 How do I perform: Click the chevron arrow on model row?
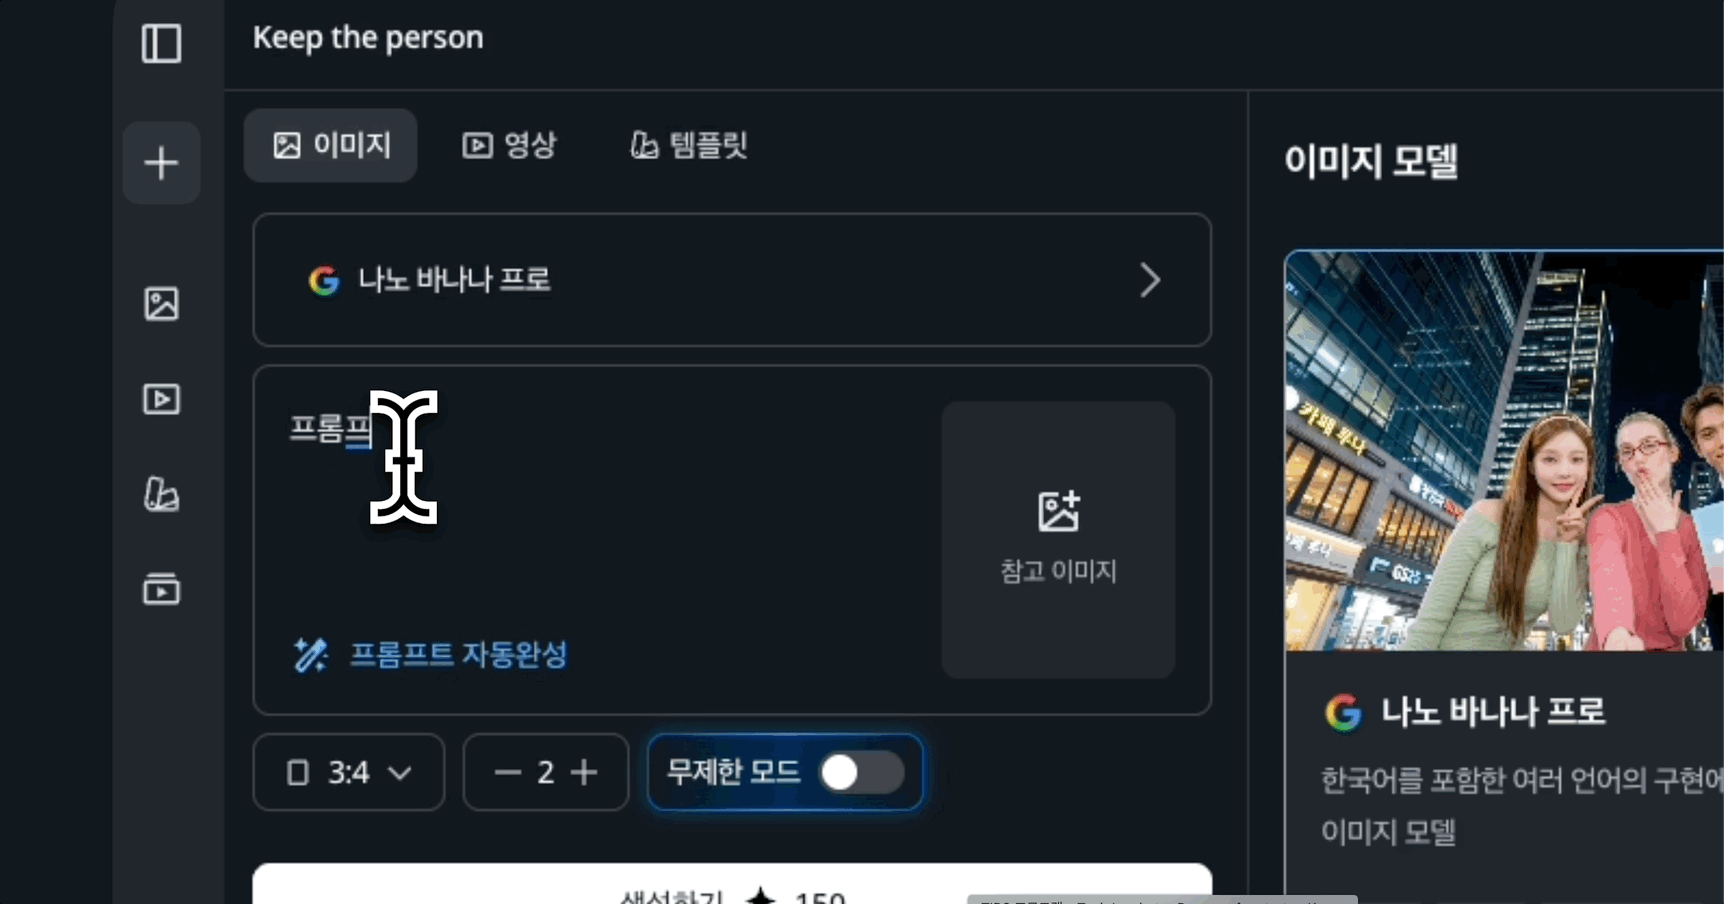[x=1150, y=280]
